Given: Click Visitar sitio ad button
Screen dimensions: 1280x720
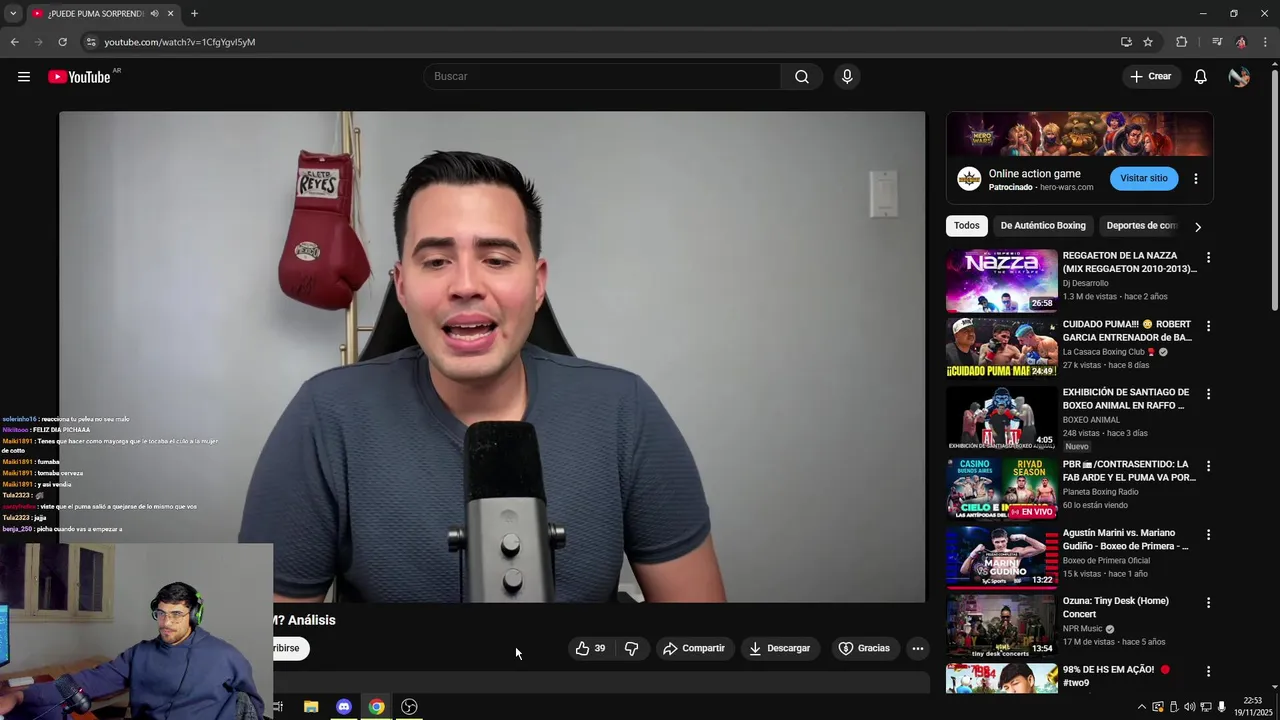Looking at the screenshot, I should [1144, 178].
